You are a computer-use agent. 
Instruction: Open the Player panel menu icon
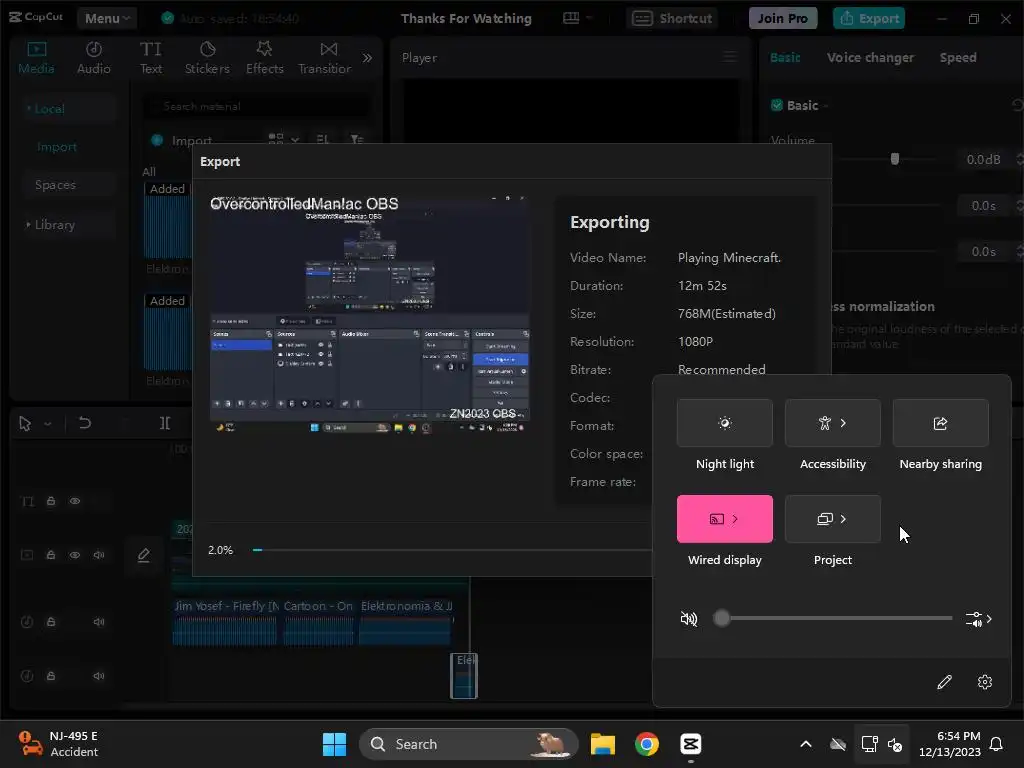(x=730, y=57)
